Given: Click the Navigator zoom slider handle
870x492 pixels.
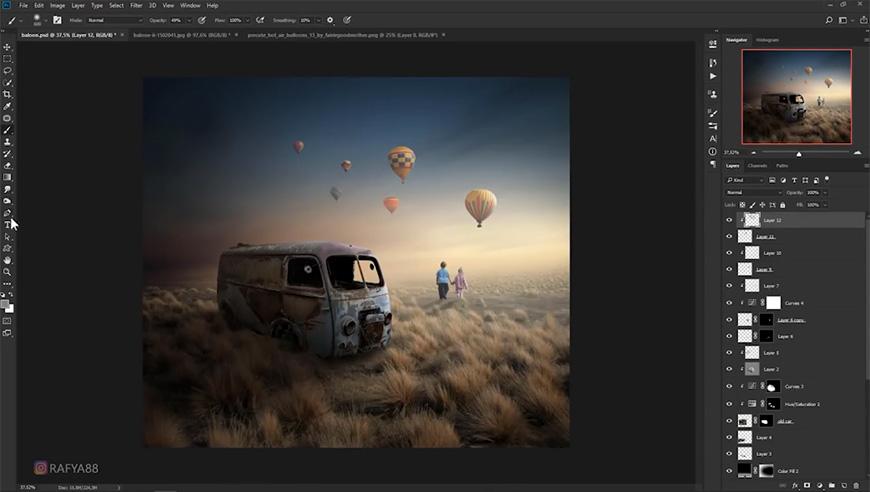Looking at the screenshot, I should coord(798,153).
